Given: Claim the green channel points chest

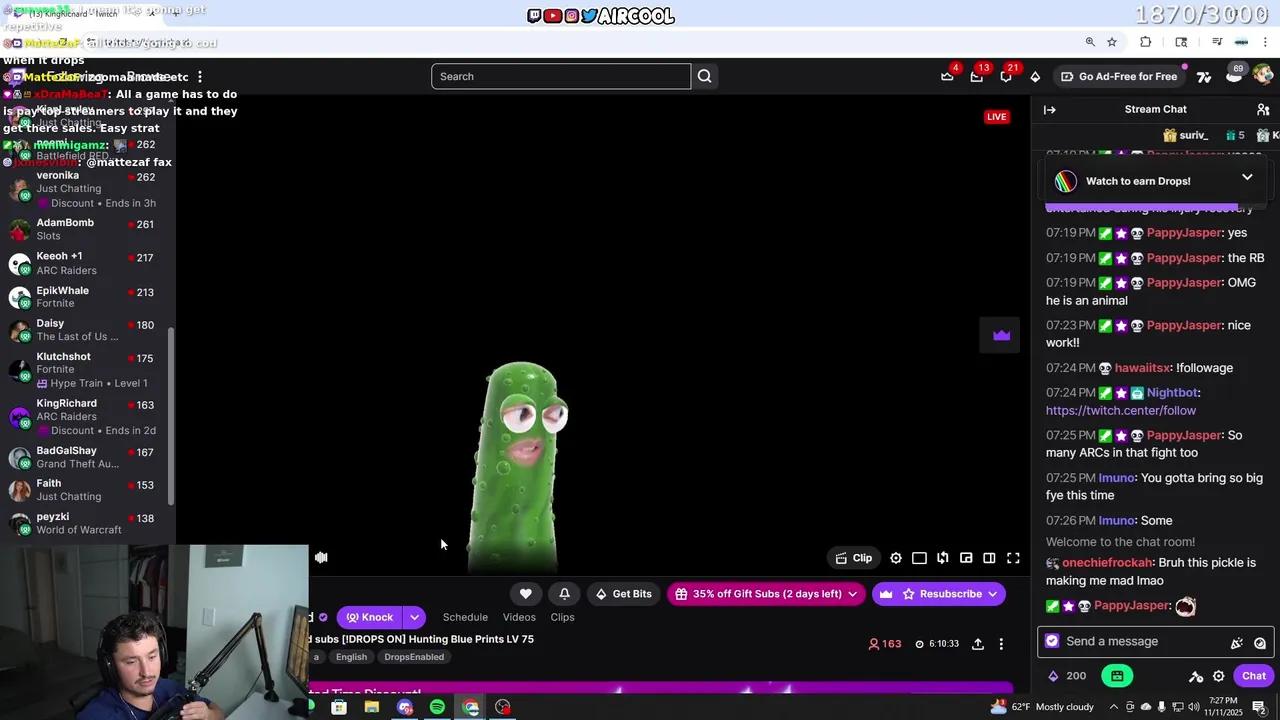Looking at the screenshot, I should (1117, 676).
